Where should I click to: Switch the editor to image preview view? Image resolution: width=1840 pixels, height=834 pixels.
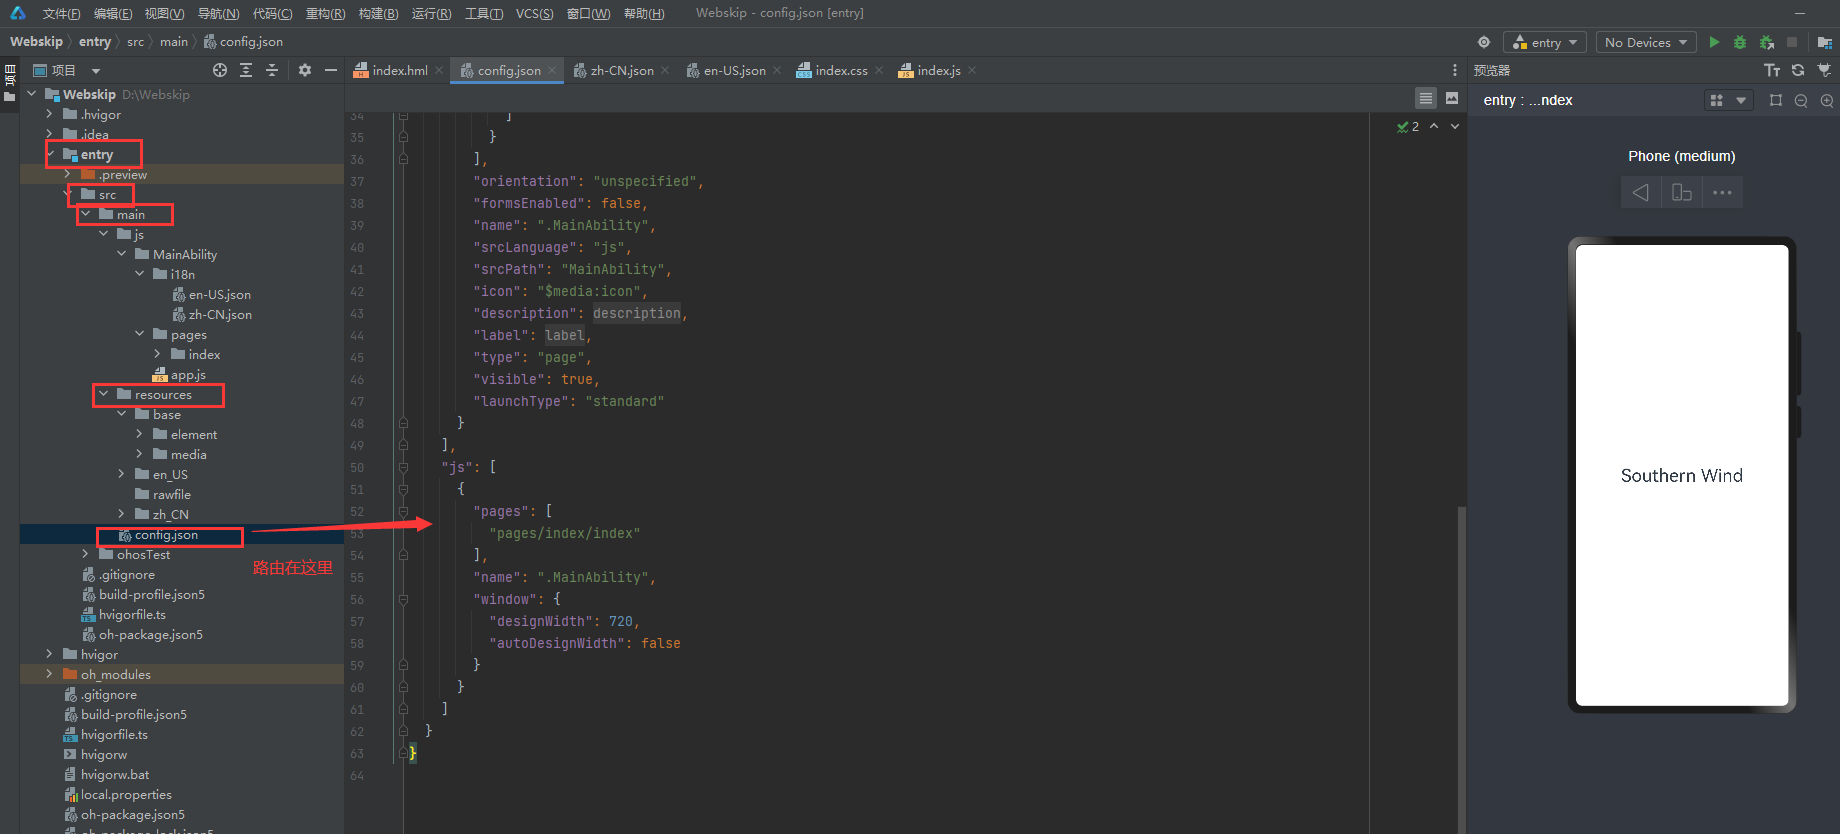click(x=1452, y=98)
